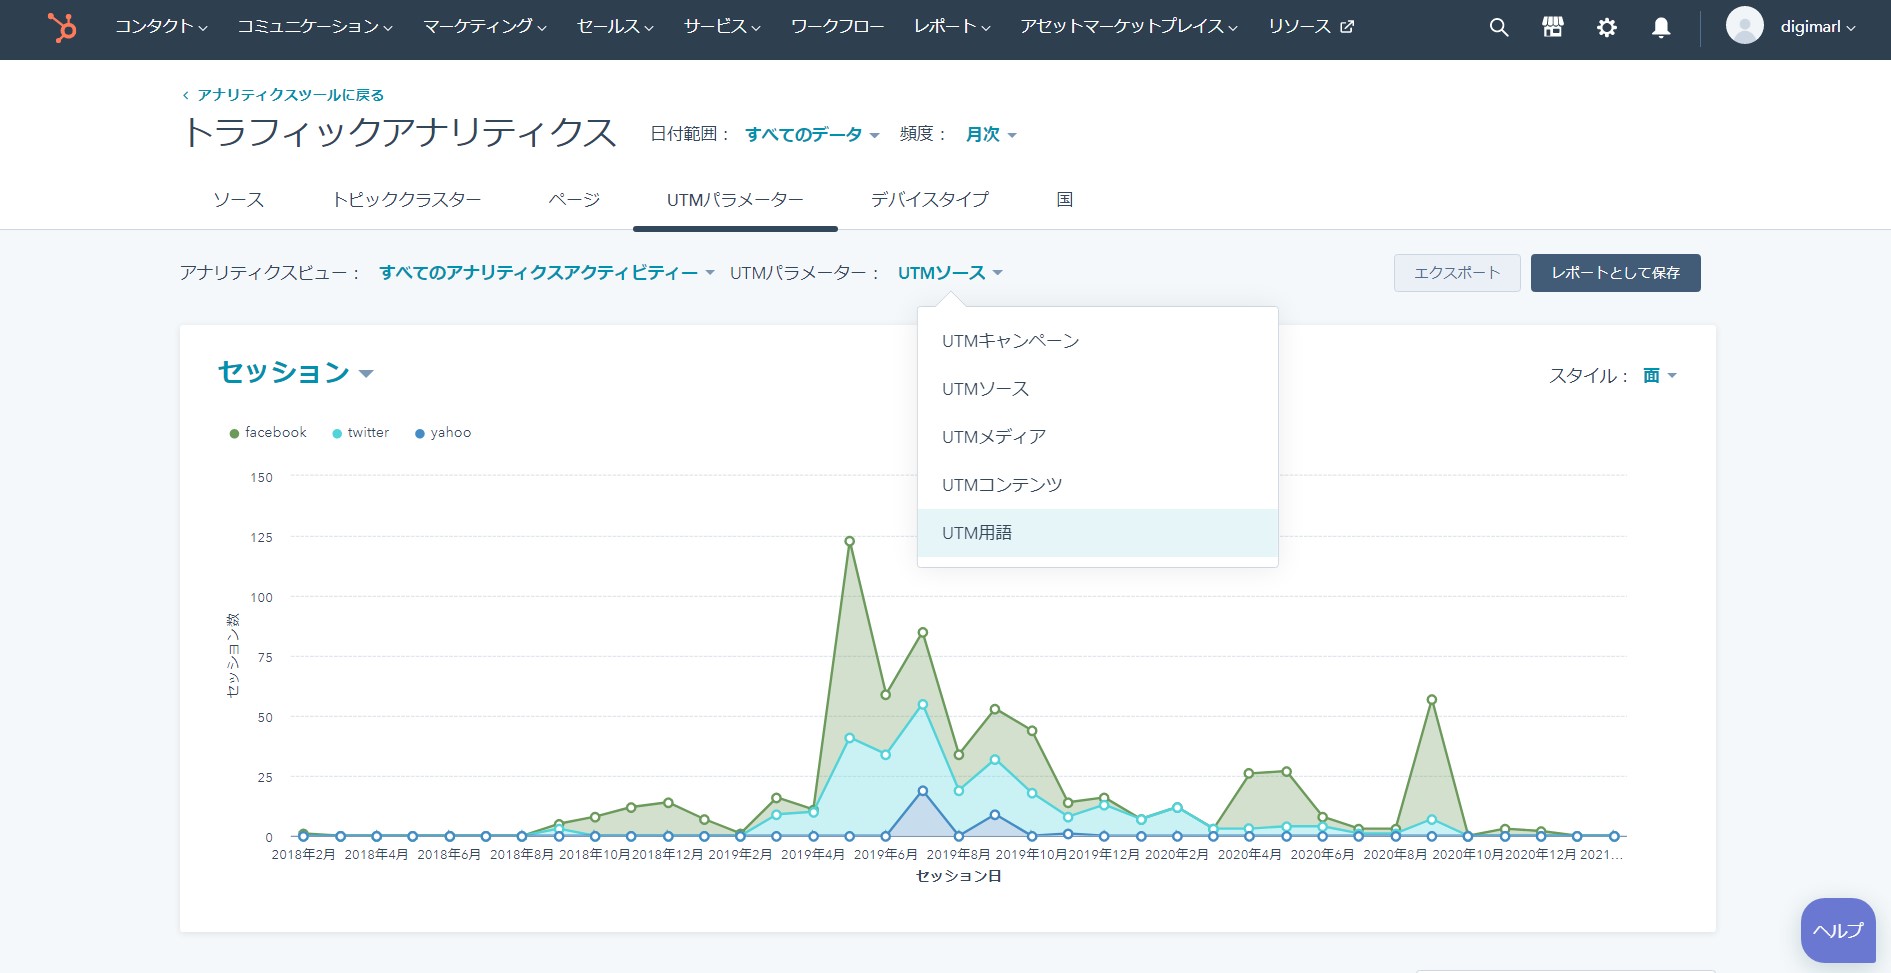The image size is (1891, 973).
Task: Open the settings gear icon
Action: click(1606, 28)
